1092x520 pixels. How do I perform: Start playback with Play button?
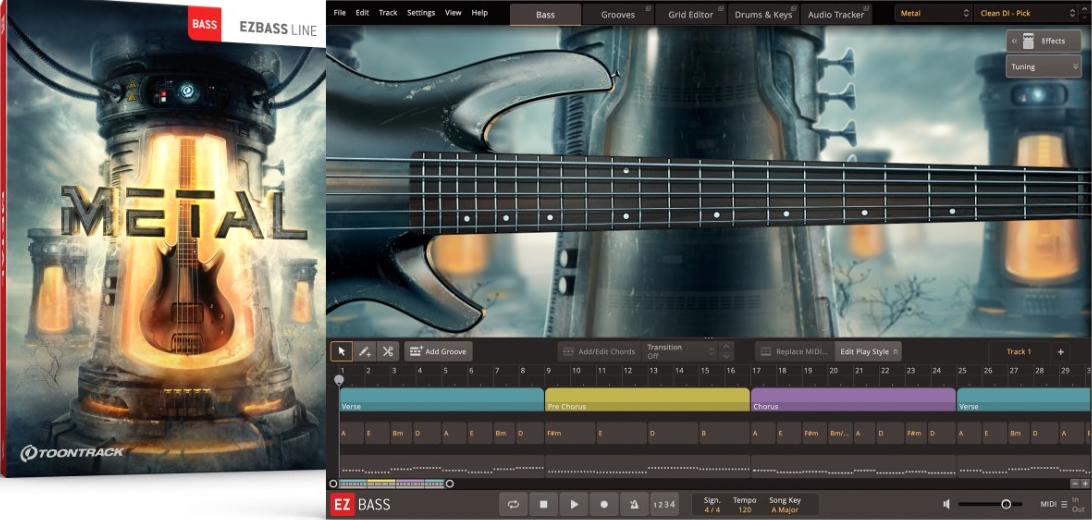[574, 504]
